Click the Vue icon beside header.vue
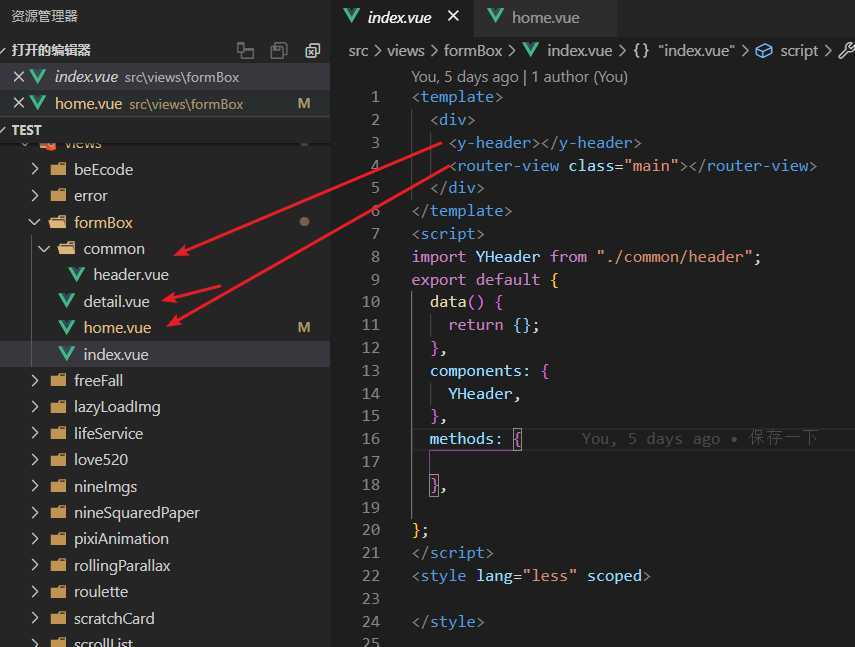This screenshot has width=855, height=647. click(x=76, y=274)
